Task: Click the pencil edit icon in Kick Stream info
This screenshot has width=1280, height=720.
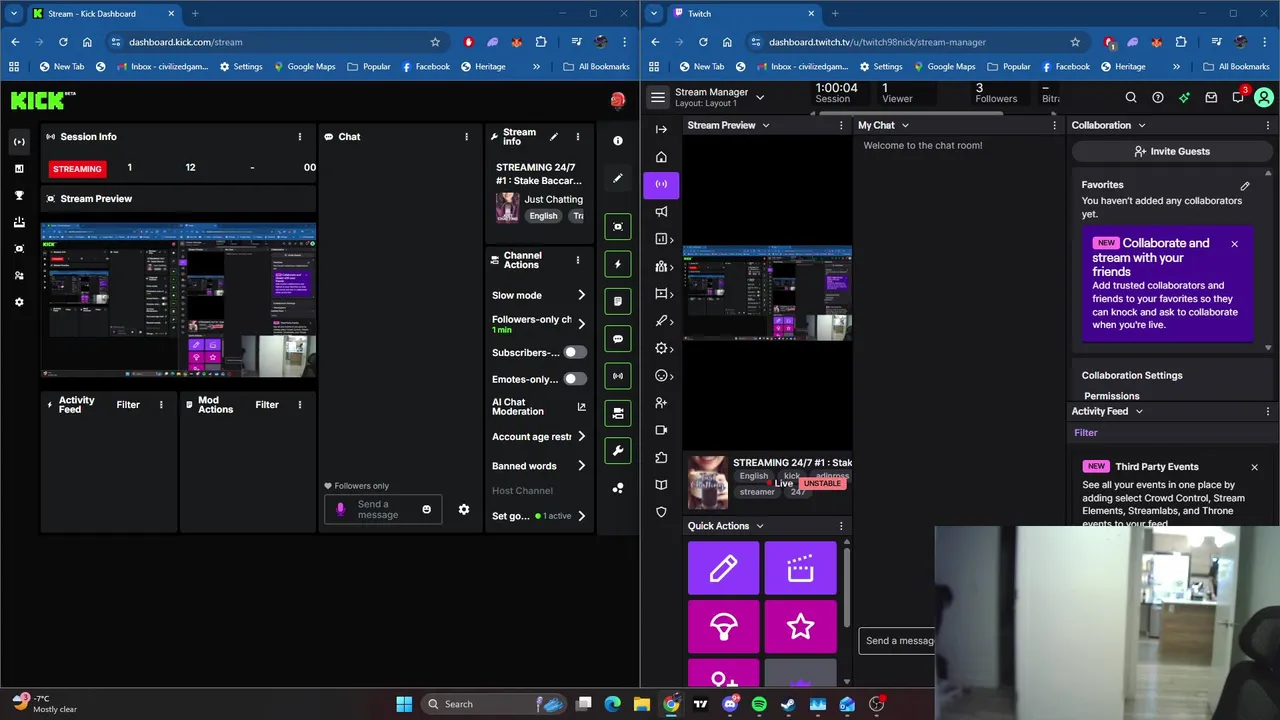Action: tap(554, 137)
